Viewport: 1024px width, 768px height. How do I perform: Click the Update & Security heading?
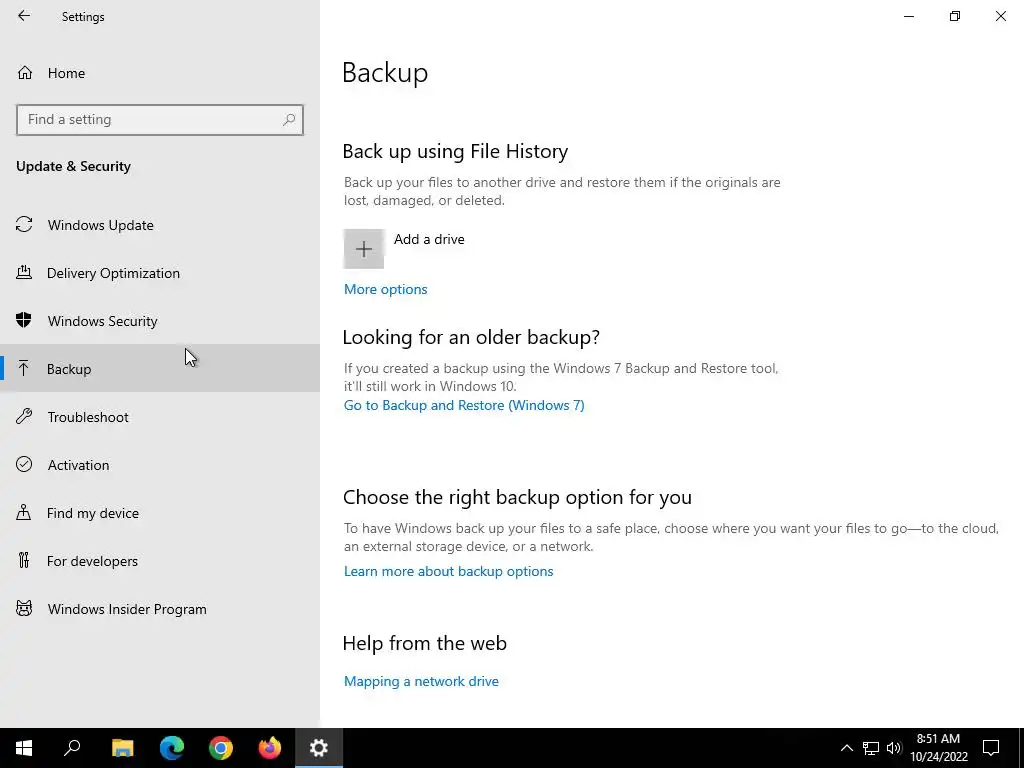tap(73, 166)
